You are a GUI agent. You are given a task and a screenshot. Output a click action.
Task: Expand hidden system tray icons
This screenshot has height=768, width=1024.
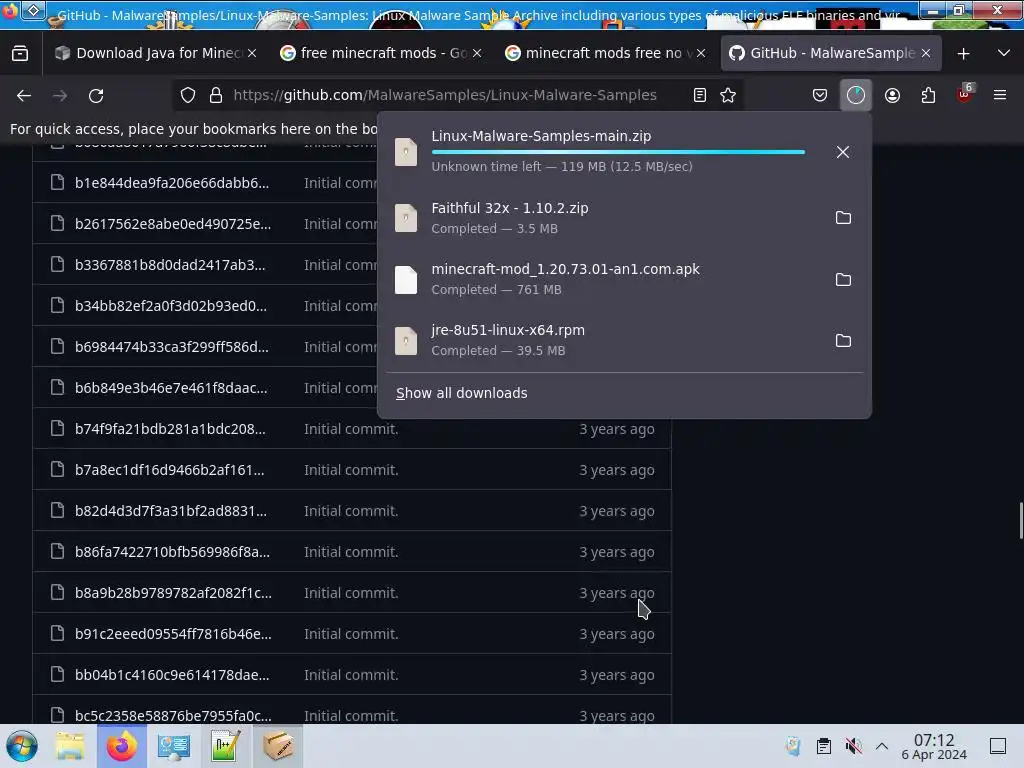[x=882, y=746]
